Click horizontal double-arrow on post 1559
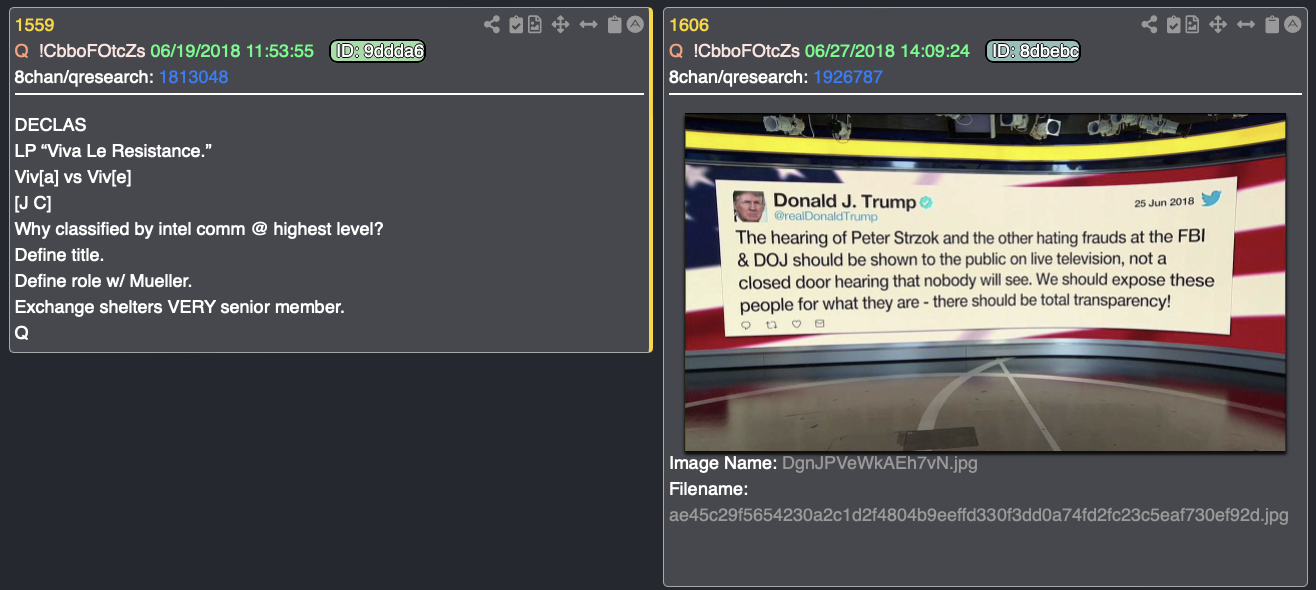The width and height of the screenshot is (1316, 590). 589,25
